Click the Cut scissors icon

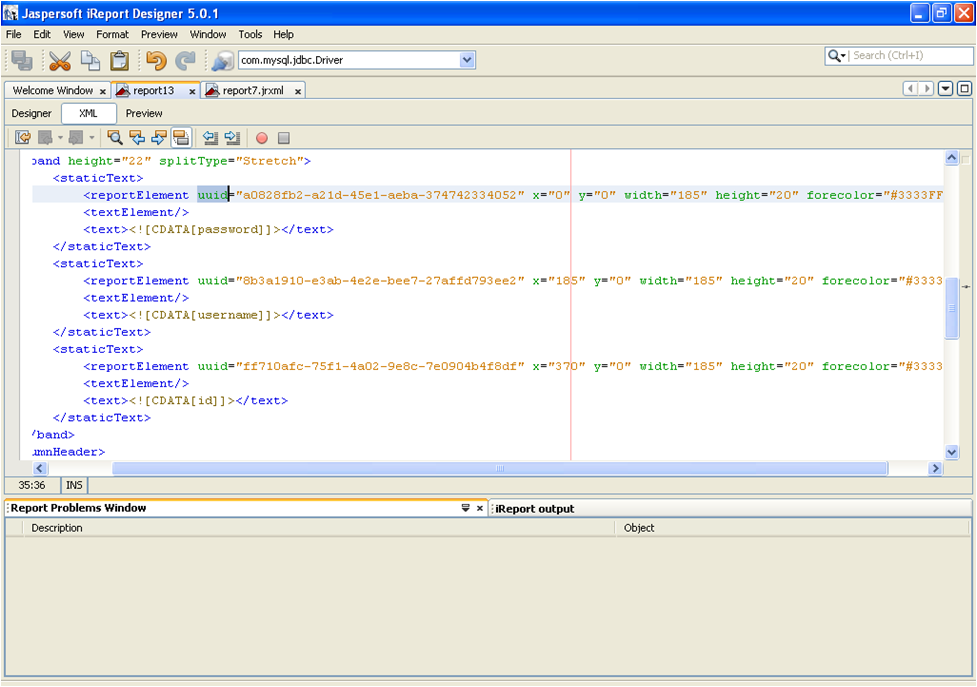59,61
